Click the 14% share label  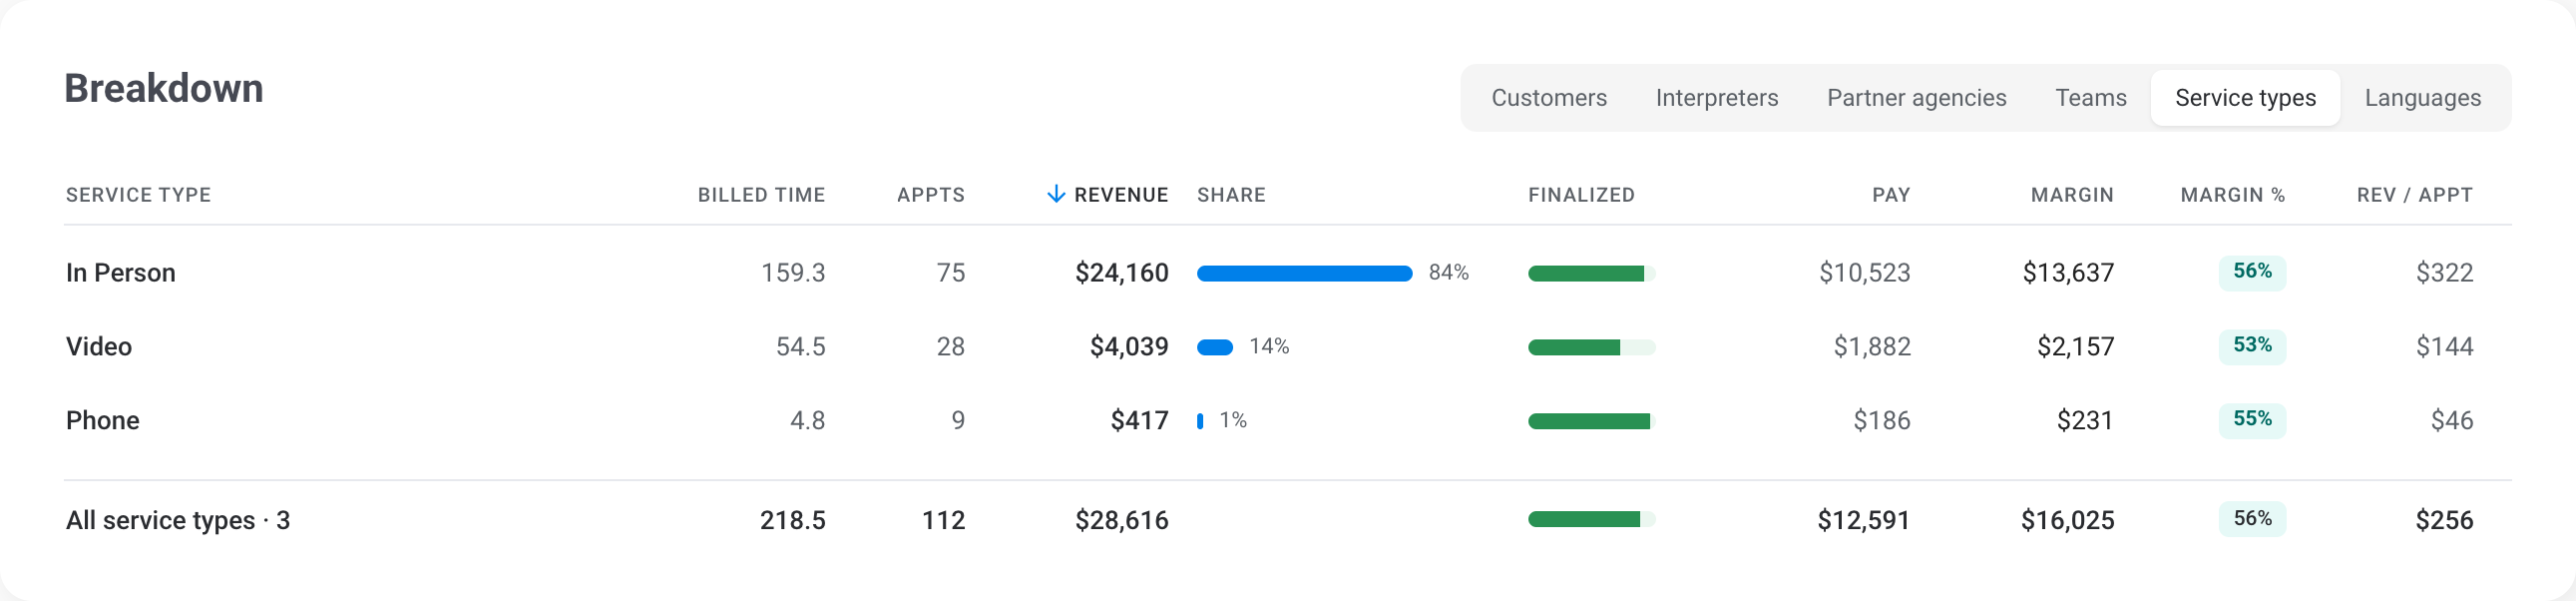pyautogui.click(x=1269, y=346)
